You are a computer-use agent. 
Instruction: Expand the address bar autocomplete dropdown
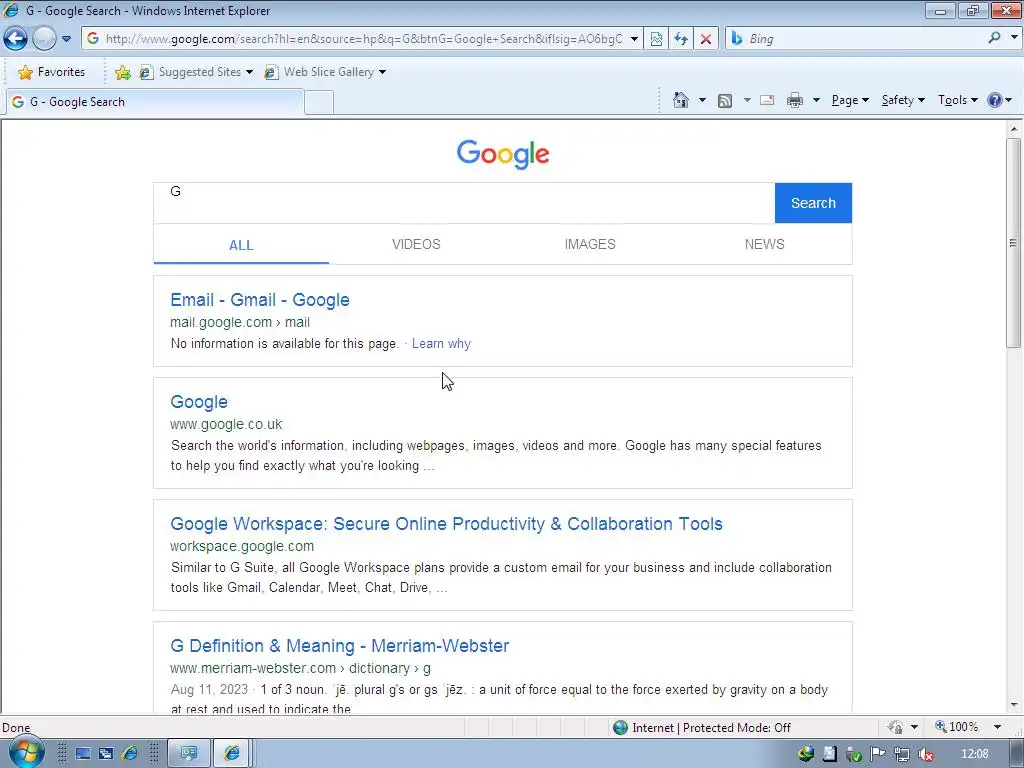click(x=633, y=39)
